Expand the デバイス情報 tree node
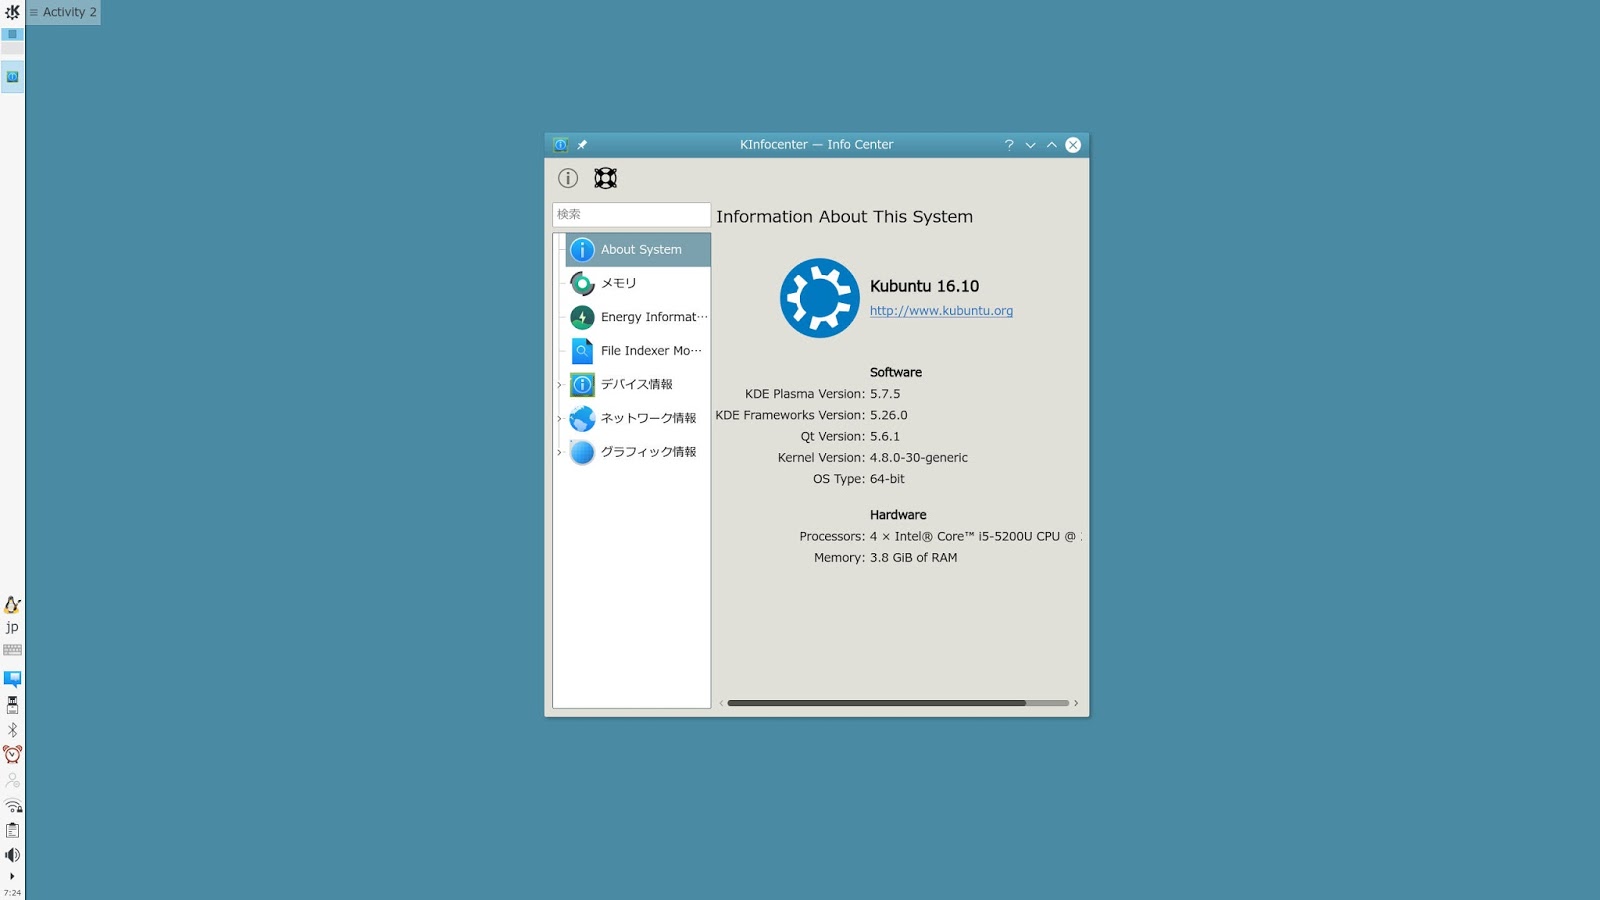 (x=559, y=385)
